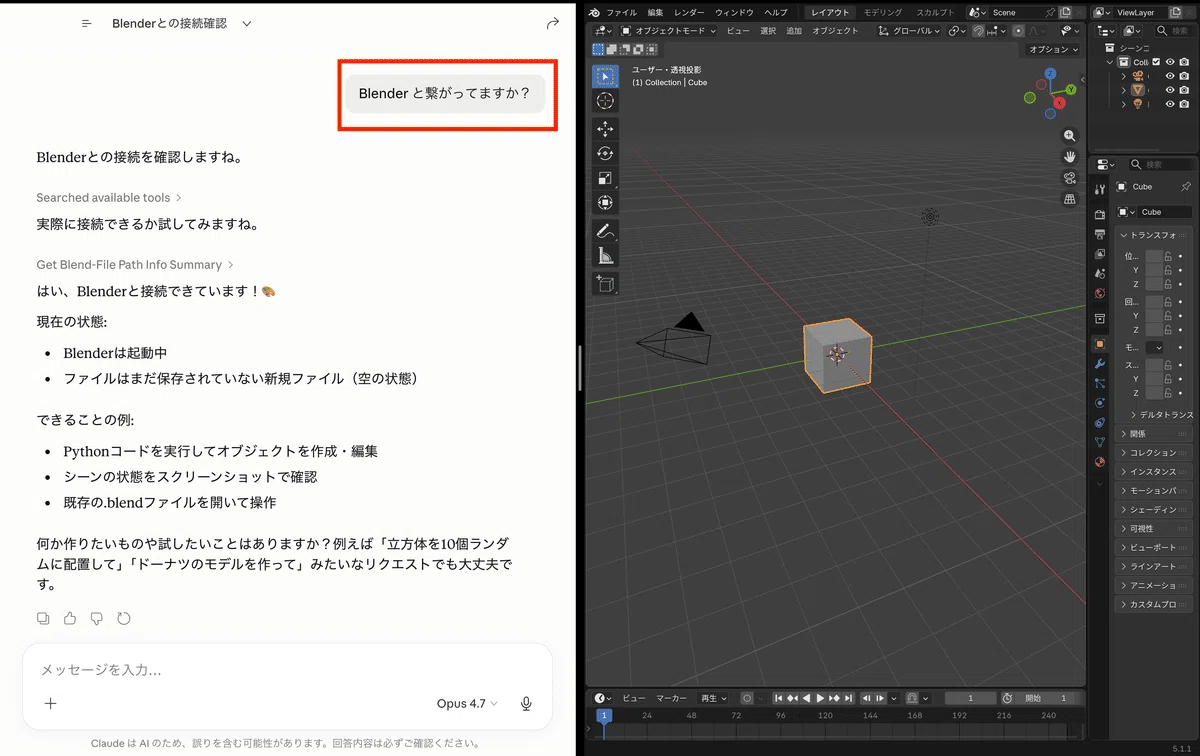The width and height of the screenshot is (1200, 756).
Task: Open the Tool properties tab icon
Action: click(1100, 189)
